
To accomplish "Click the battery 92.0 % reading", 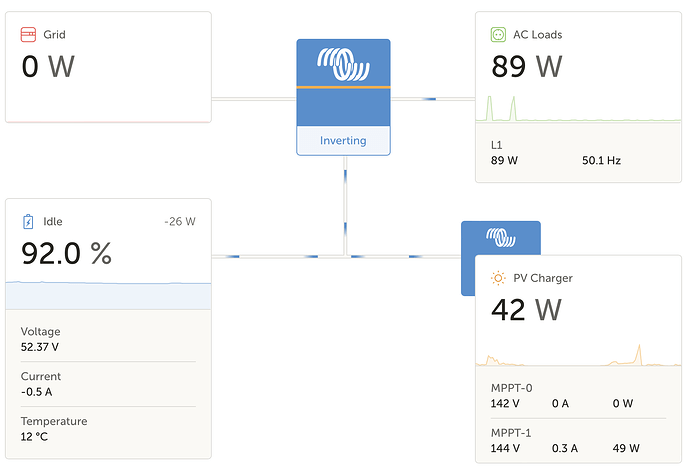I will (x=66, y=254).
